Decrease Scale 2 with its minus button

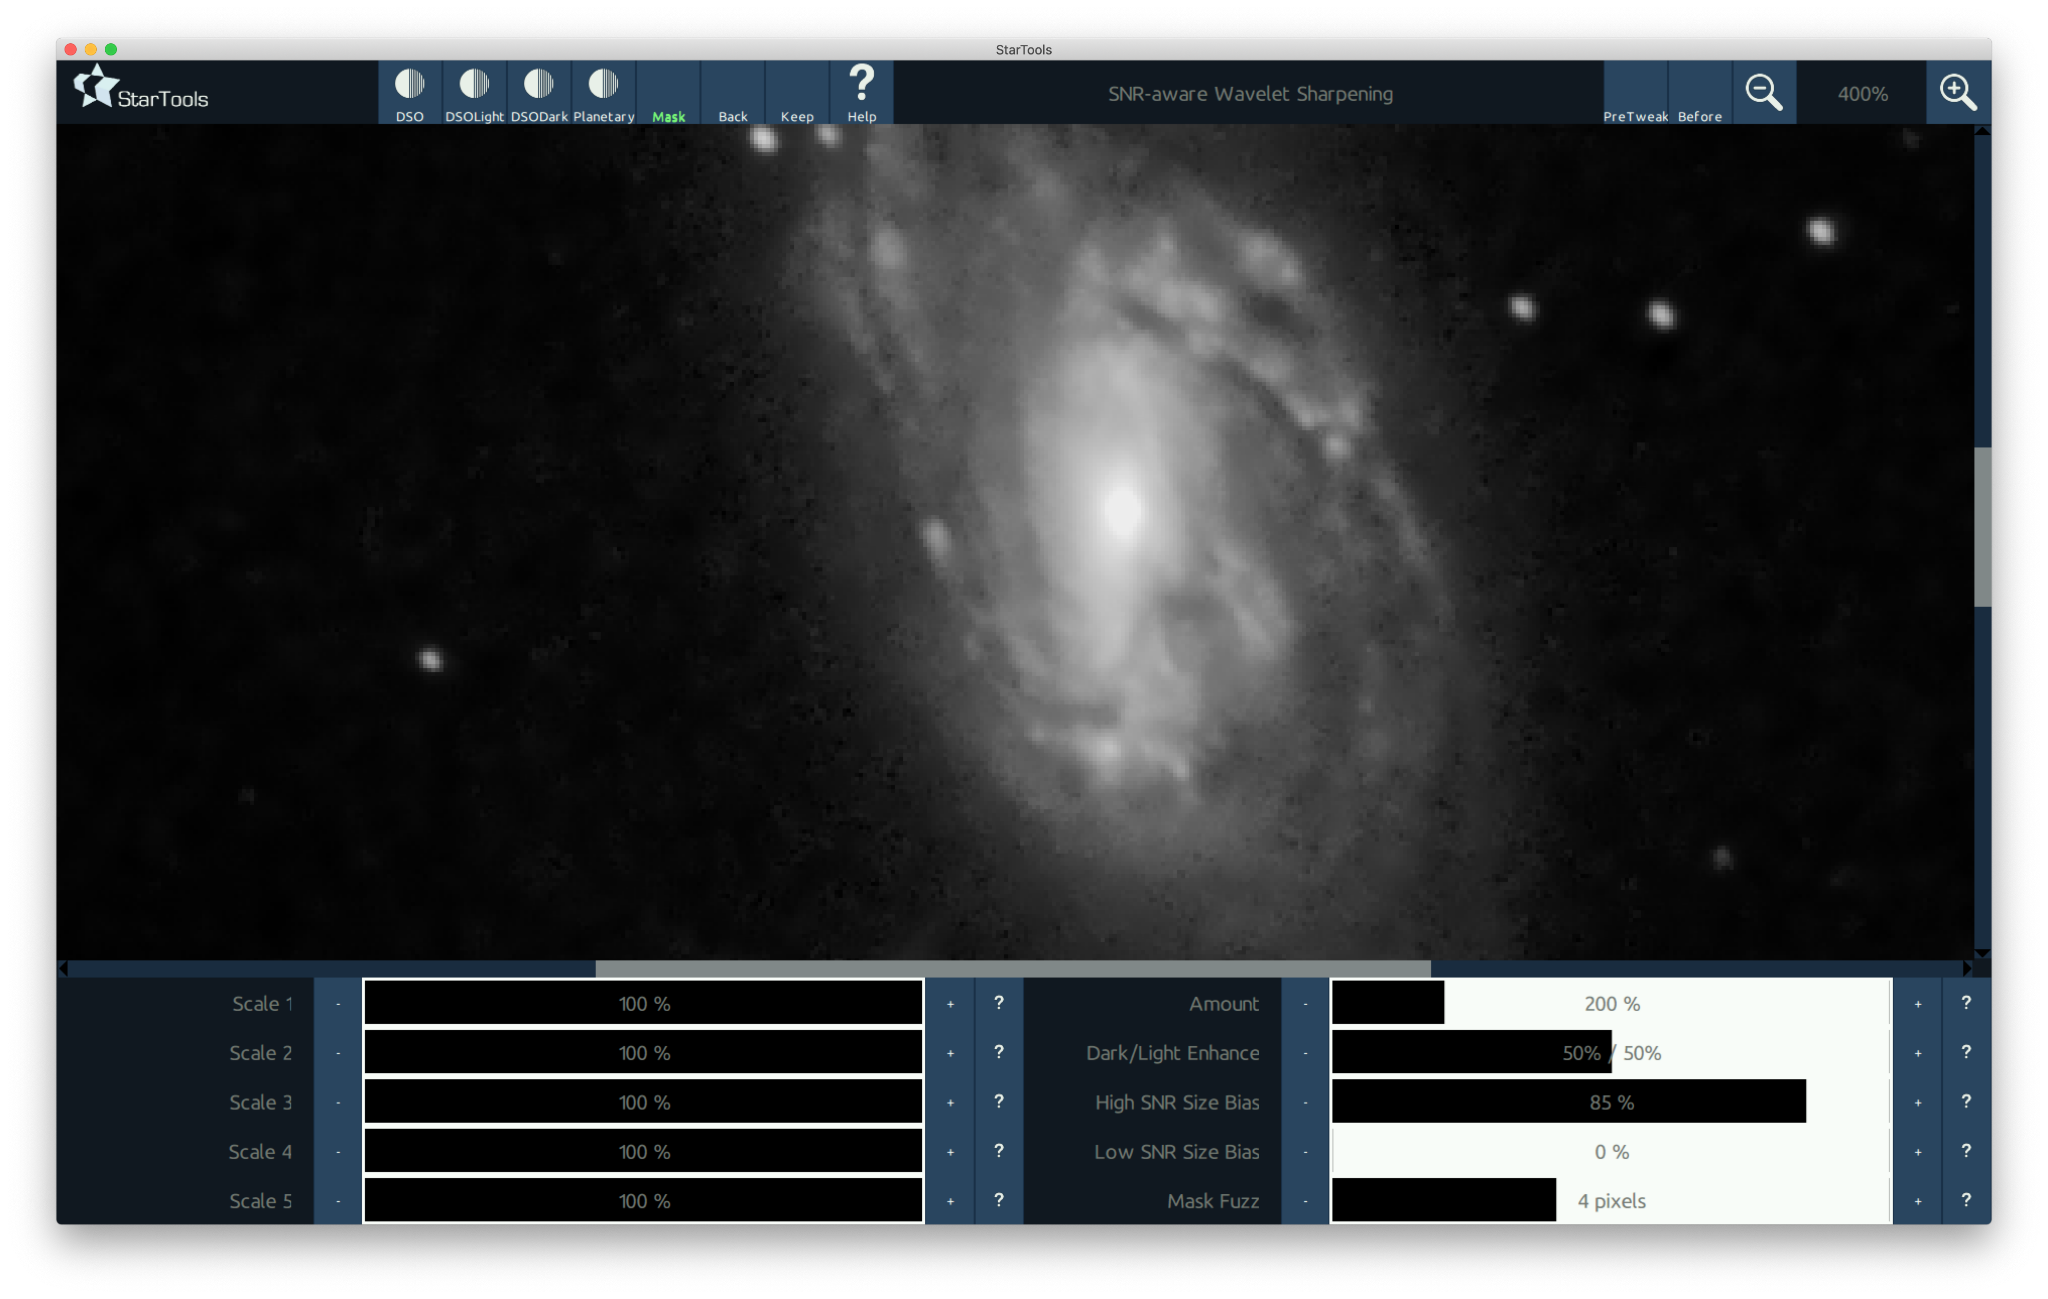(338, 1052)
